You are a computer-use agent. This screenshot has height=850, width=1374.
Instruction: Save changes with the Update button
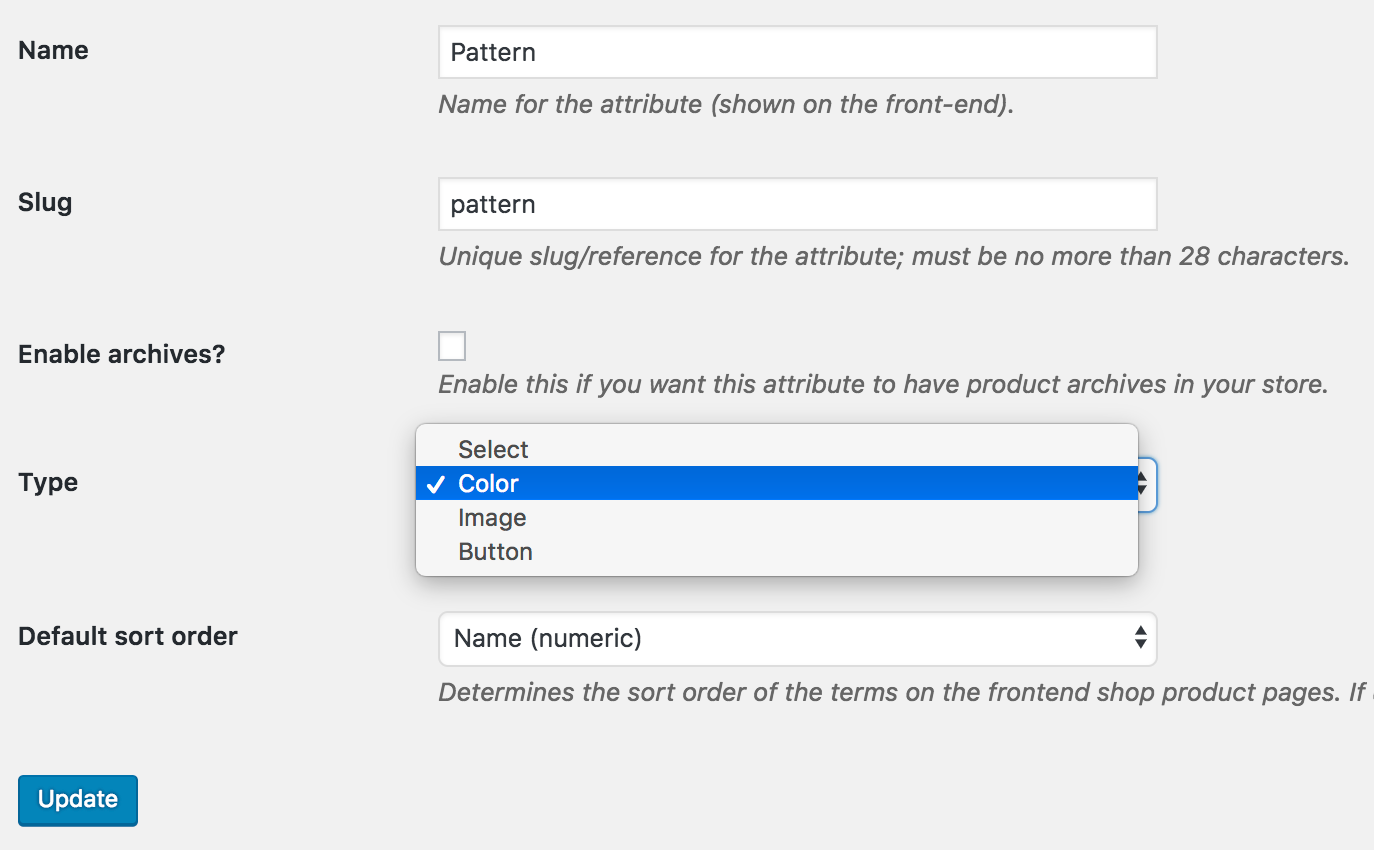(x=77, y=800)
